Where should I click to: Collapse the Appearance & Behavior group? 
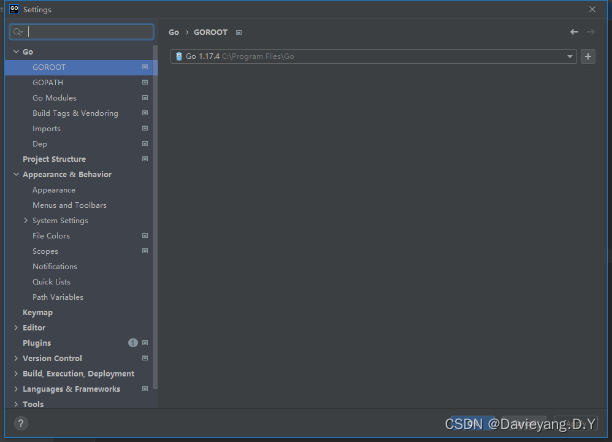click(16, 175)
